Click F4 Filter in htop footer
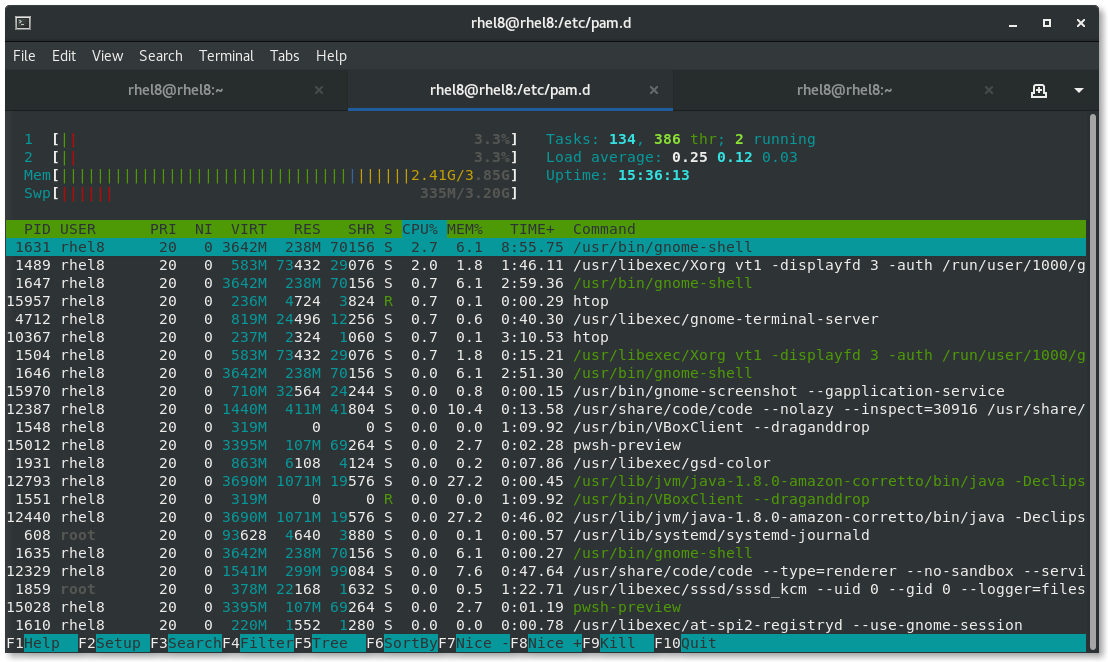Screen dimensions: 1108x662 [x=258, y=643]
